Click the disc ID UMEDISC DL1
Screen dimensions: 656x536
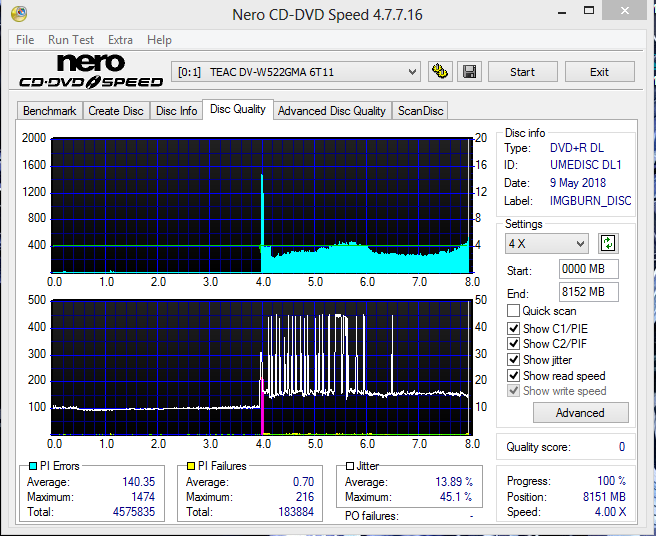[x=586, y=165]
